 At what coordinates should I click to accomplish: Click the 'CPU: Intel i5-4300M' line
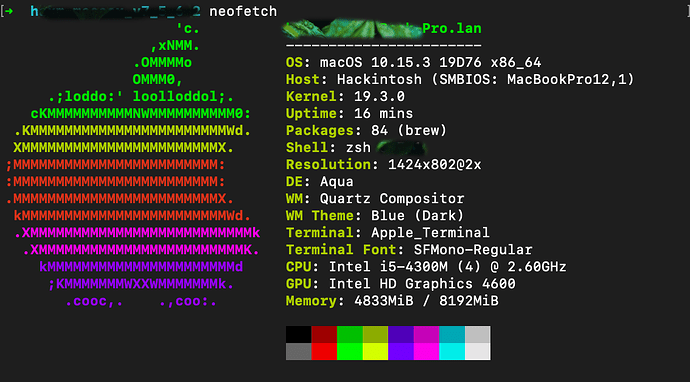coord(426,267)
